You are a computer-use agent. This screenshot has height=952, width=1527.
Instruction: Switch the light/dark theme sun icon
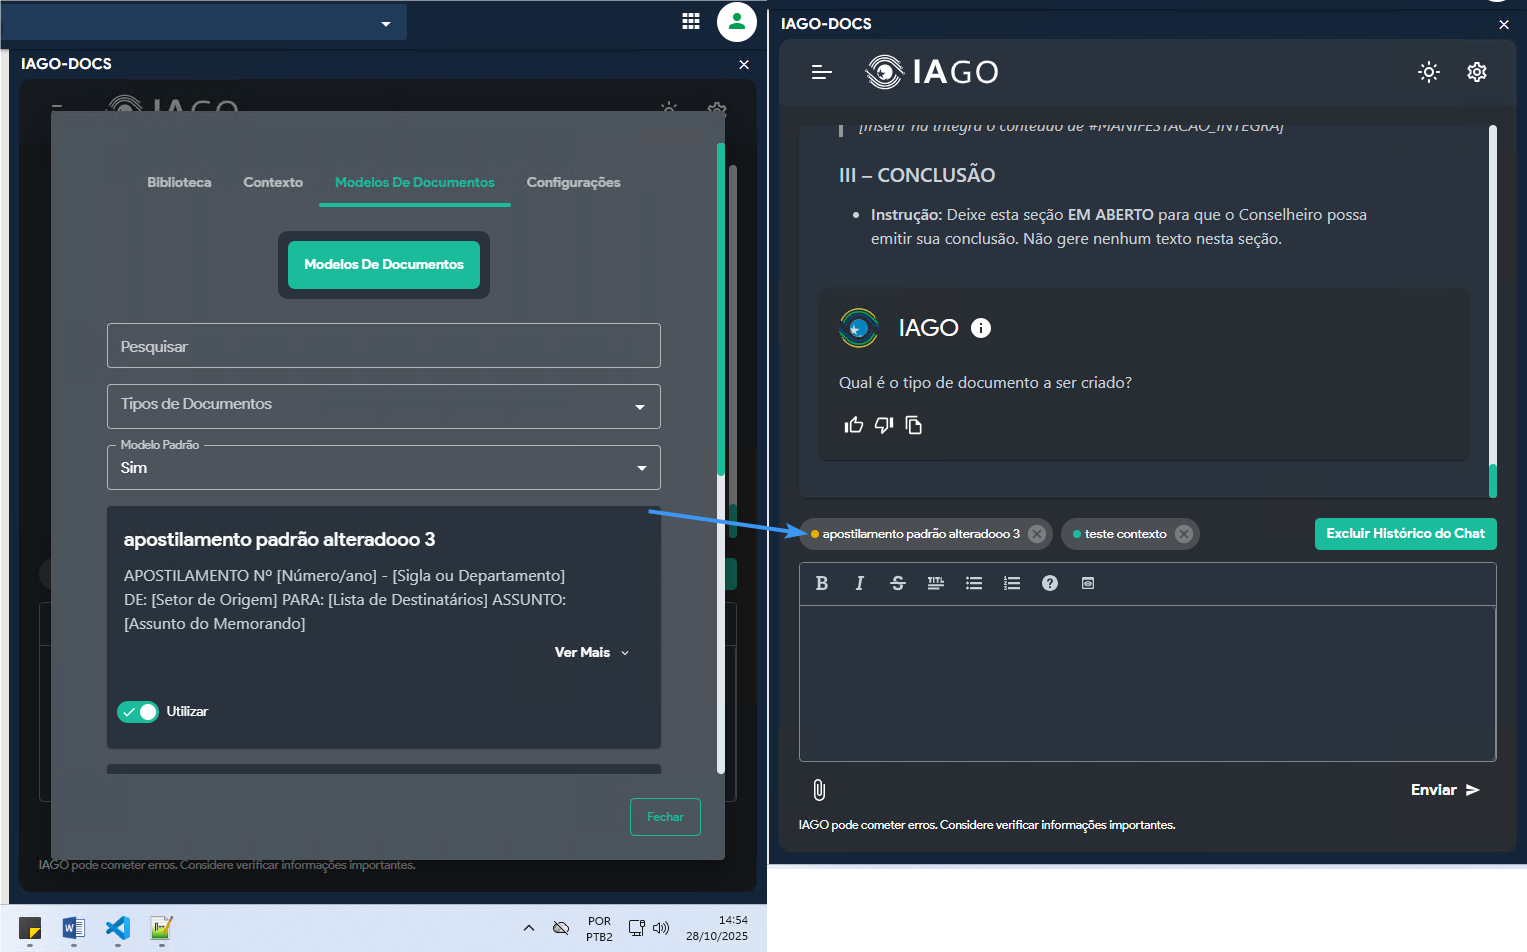1428,72
